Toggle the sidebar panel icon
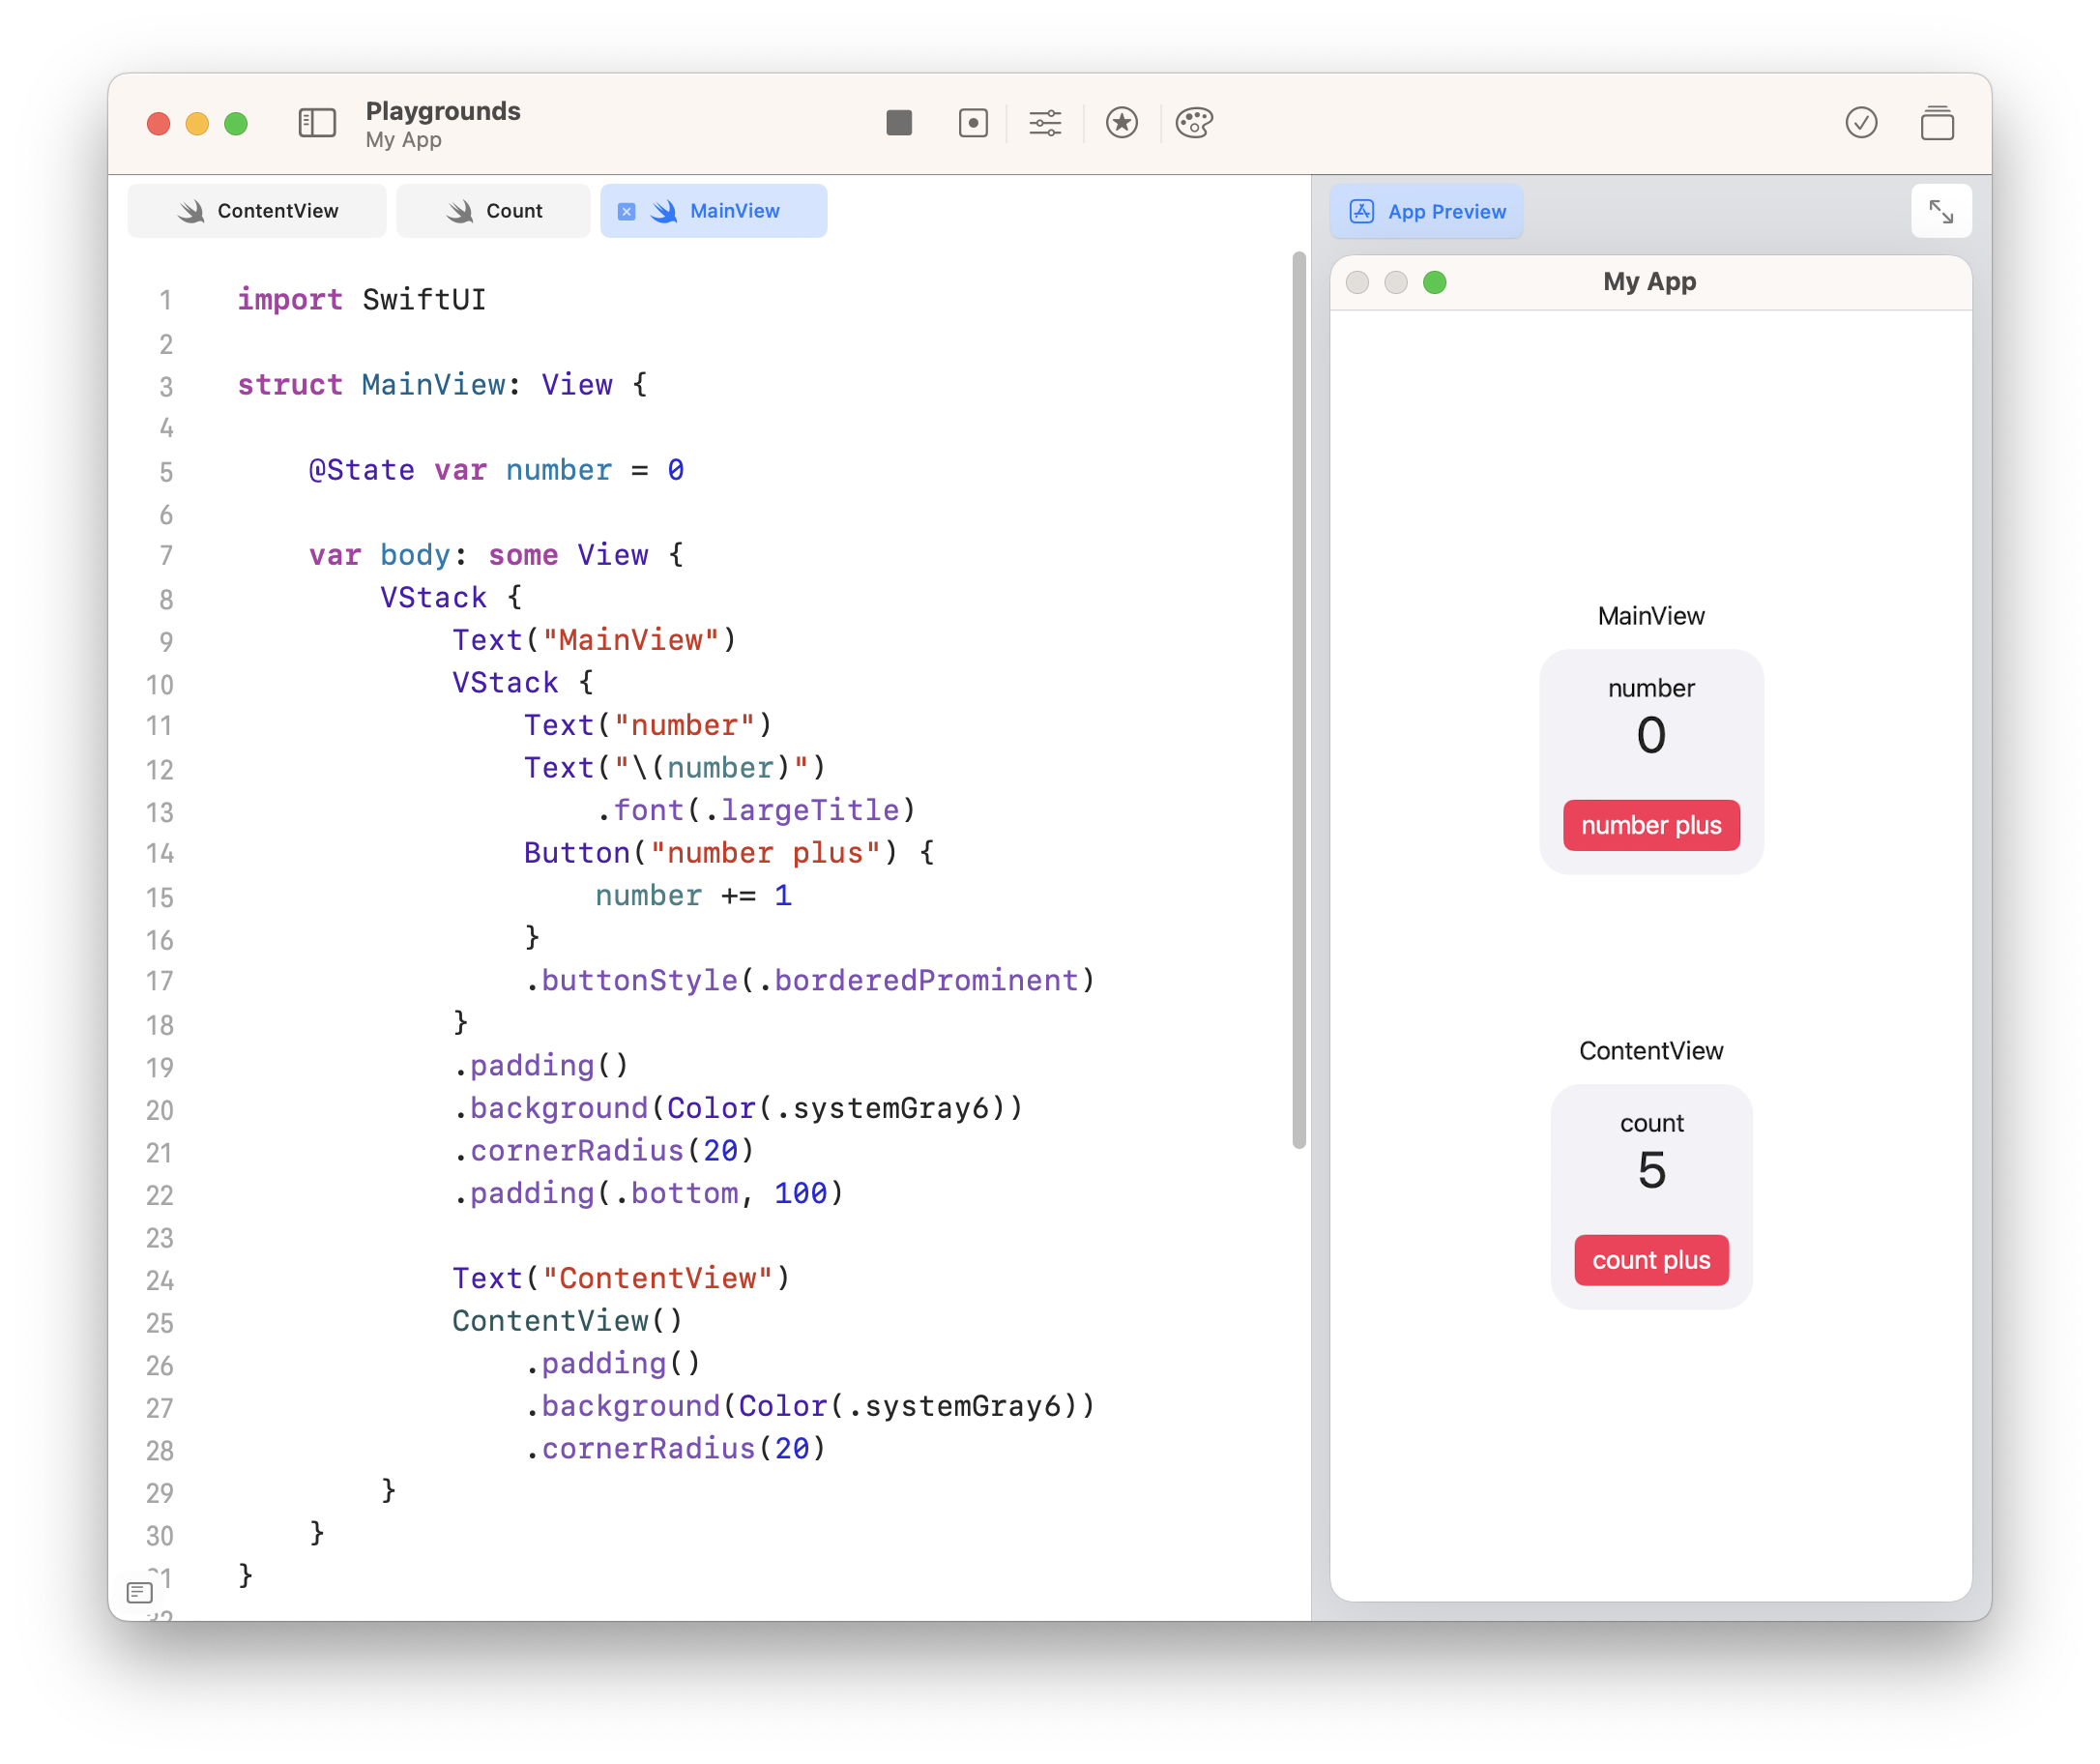Image resolution: width=2100 pixels, height=1764 pixels. point(317,123)
